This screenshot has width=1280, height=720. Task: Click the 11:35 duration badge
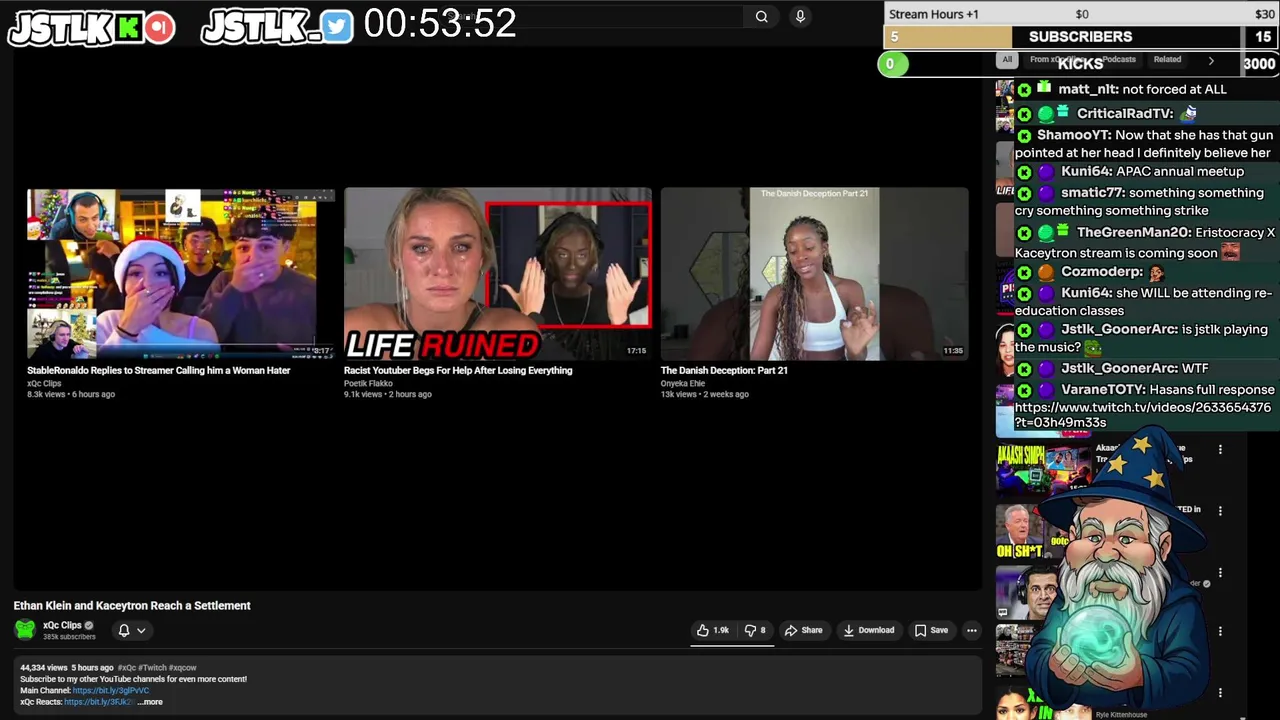click(x=953, y=351)
